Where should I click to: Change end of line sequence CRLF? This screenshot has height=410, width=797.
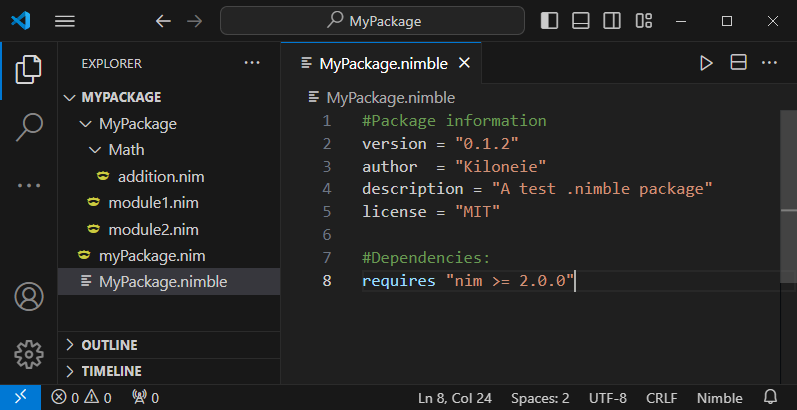[x=664, y=398]
